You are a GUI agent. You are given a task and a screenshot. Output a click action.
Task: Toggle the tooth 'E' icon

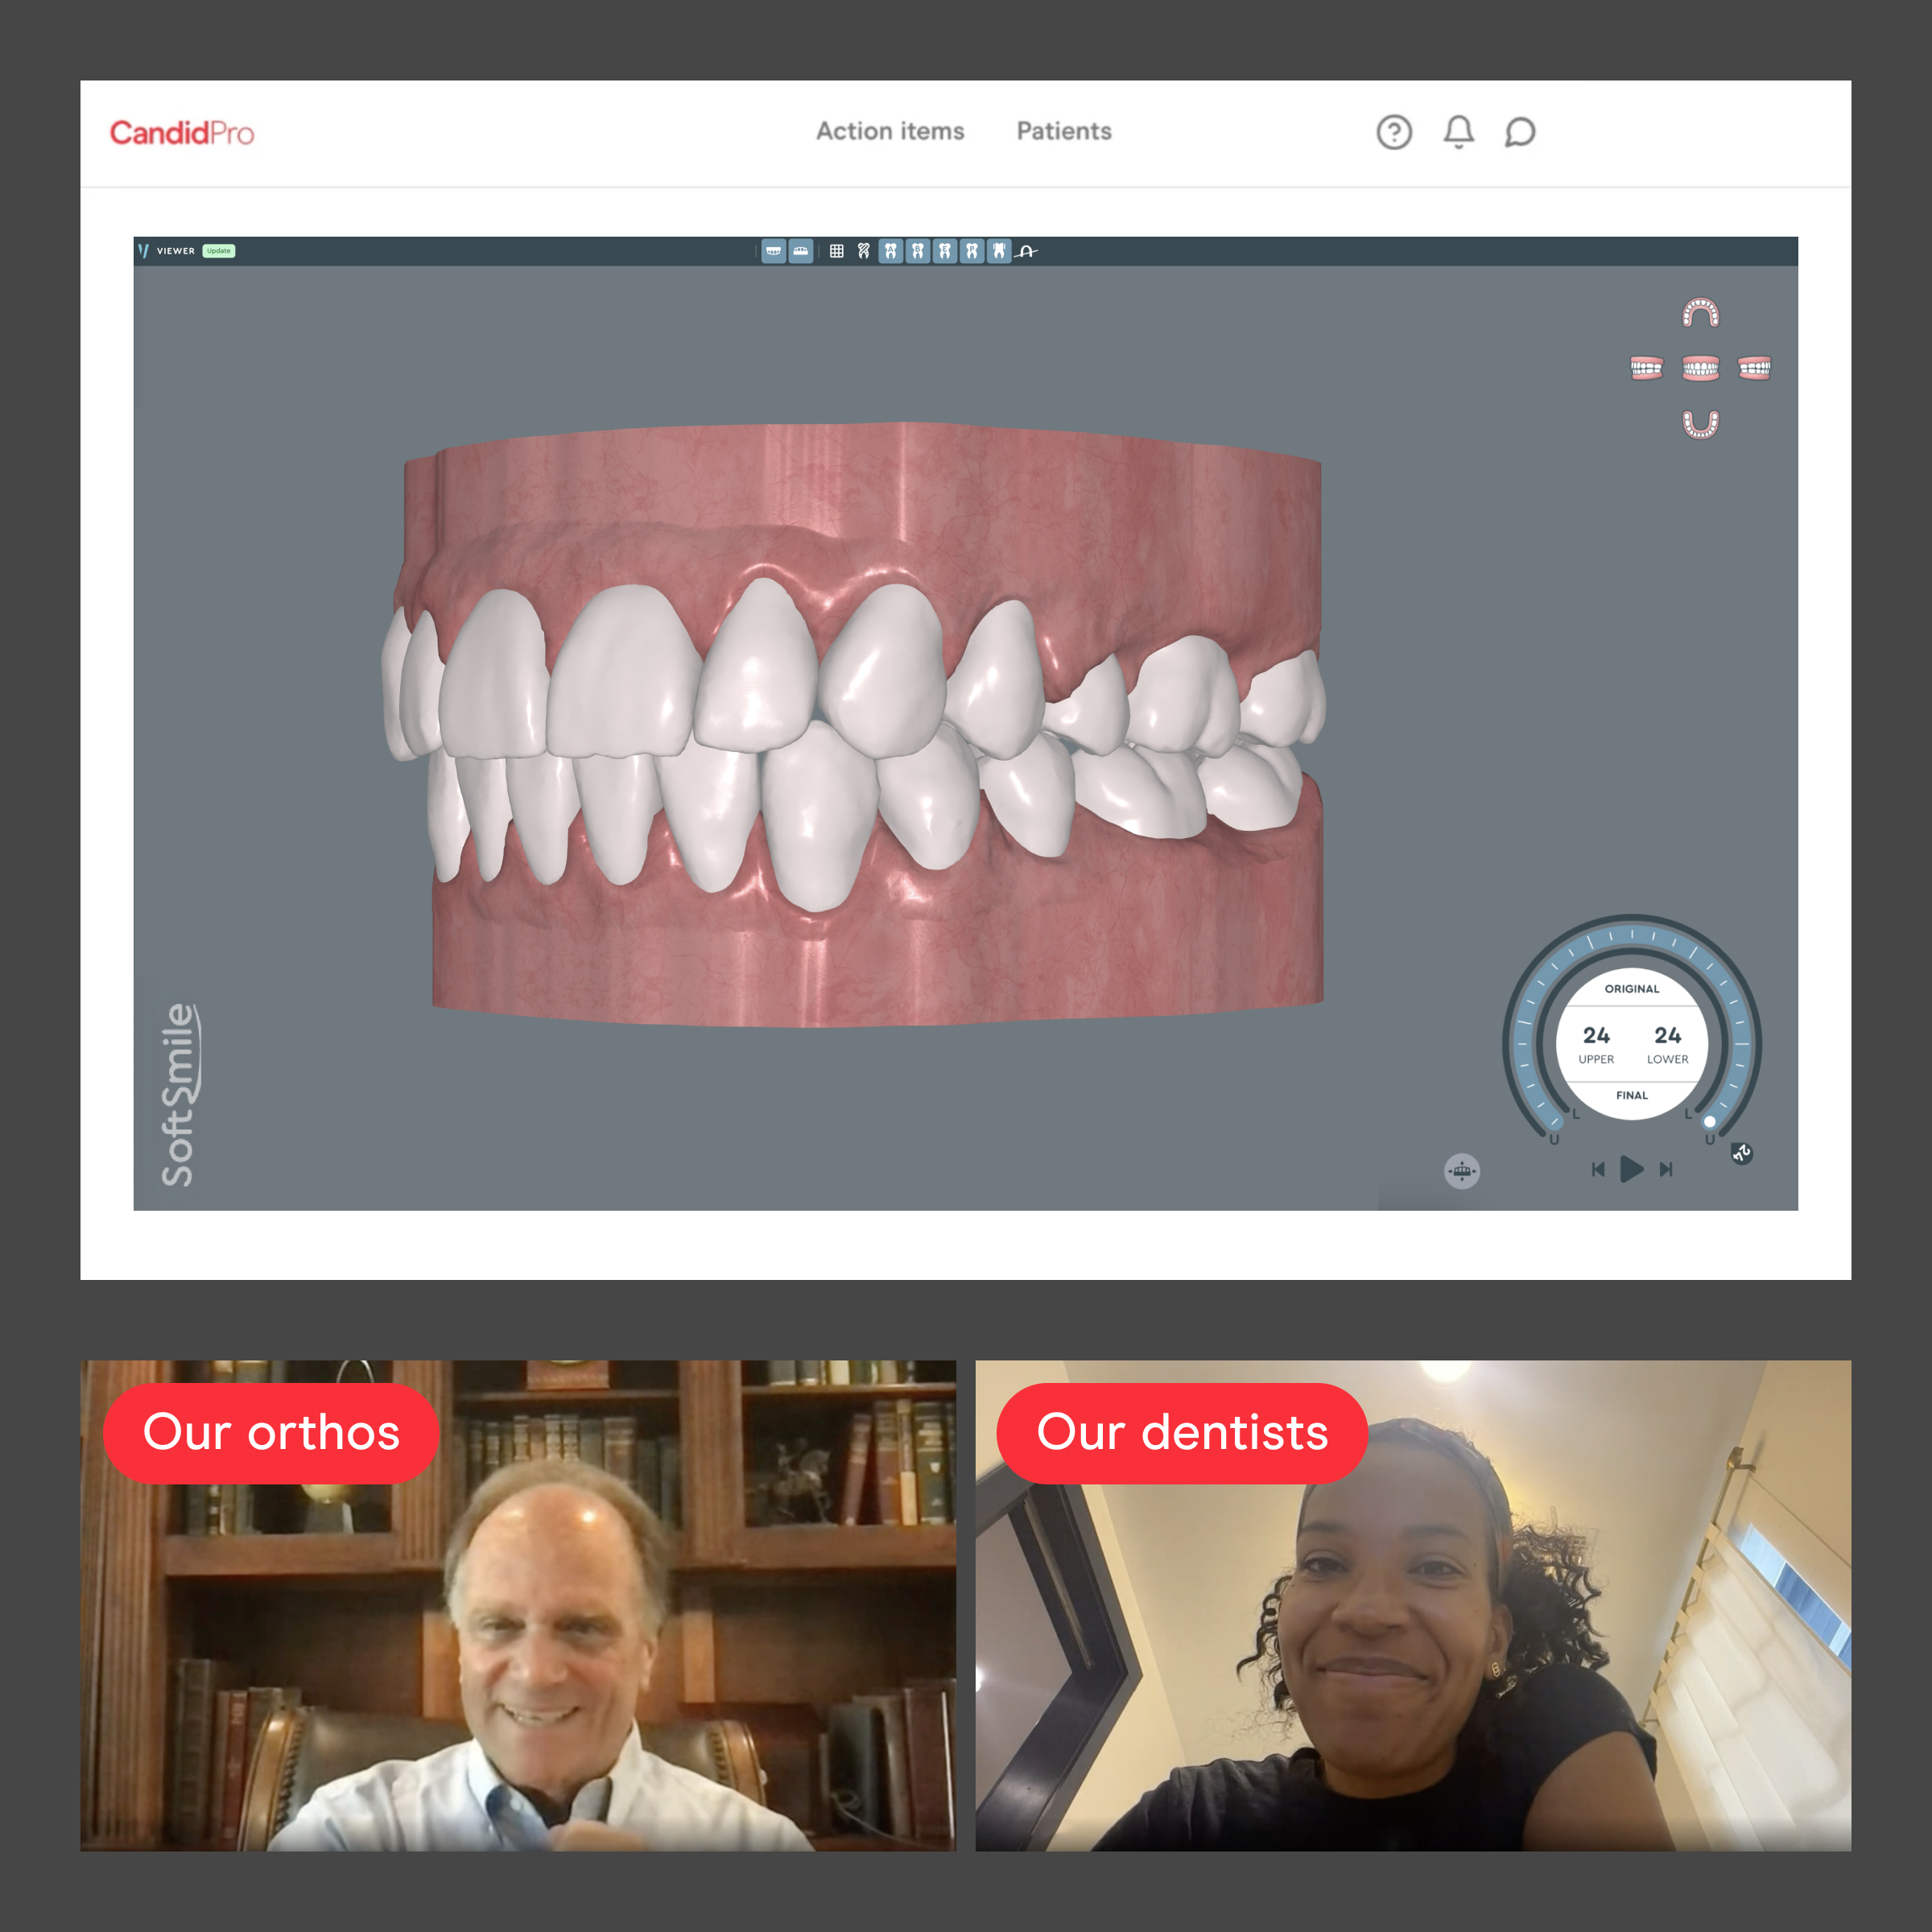945,251
